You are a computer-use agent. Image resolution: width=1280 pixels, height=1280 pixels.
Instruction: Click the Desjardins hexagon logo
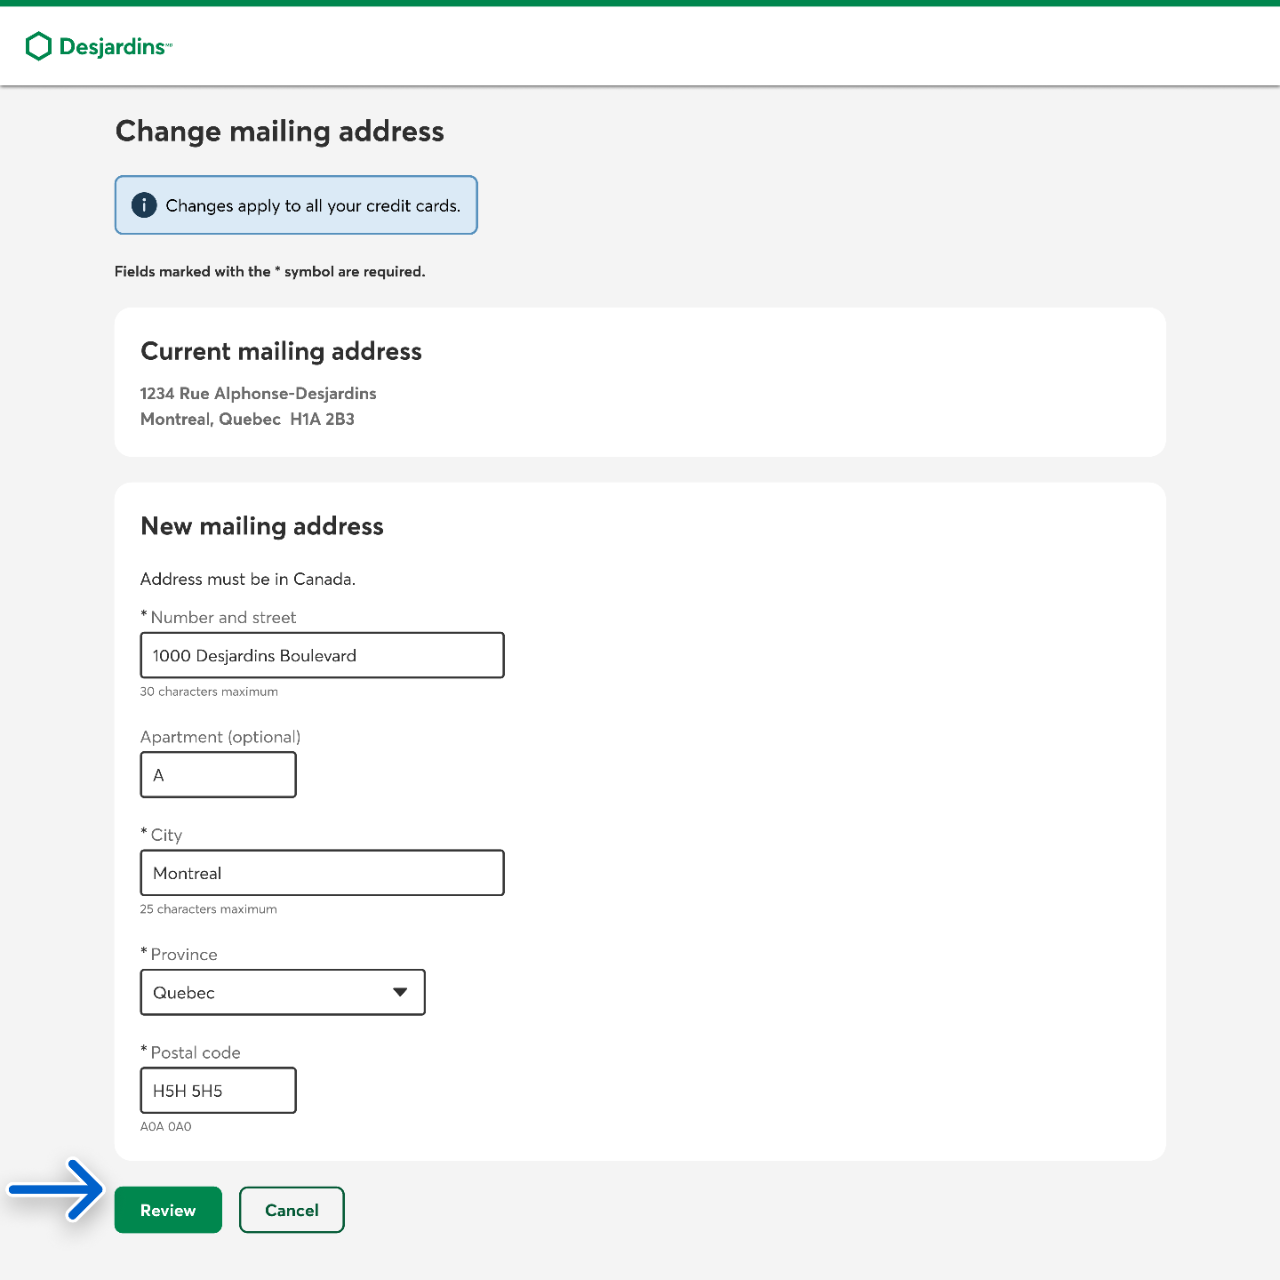tap(39, 46)
